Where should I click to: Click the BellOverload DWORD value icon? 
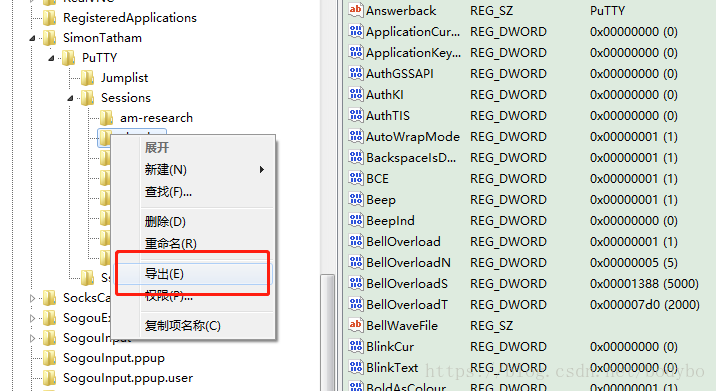pyautogui.click(x=356, y=241)
